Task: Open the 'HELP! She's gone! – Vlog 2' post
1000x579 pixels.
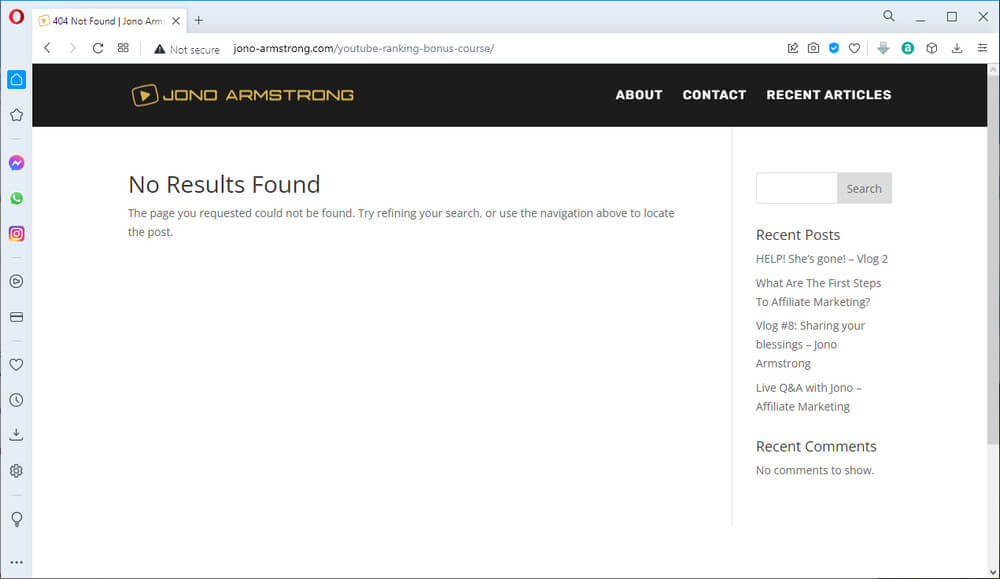Action: point(821,259)
